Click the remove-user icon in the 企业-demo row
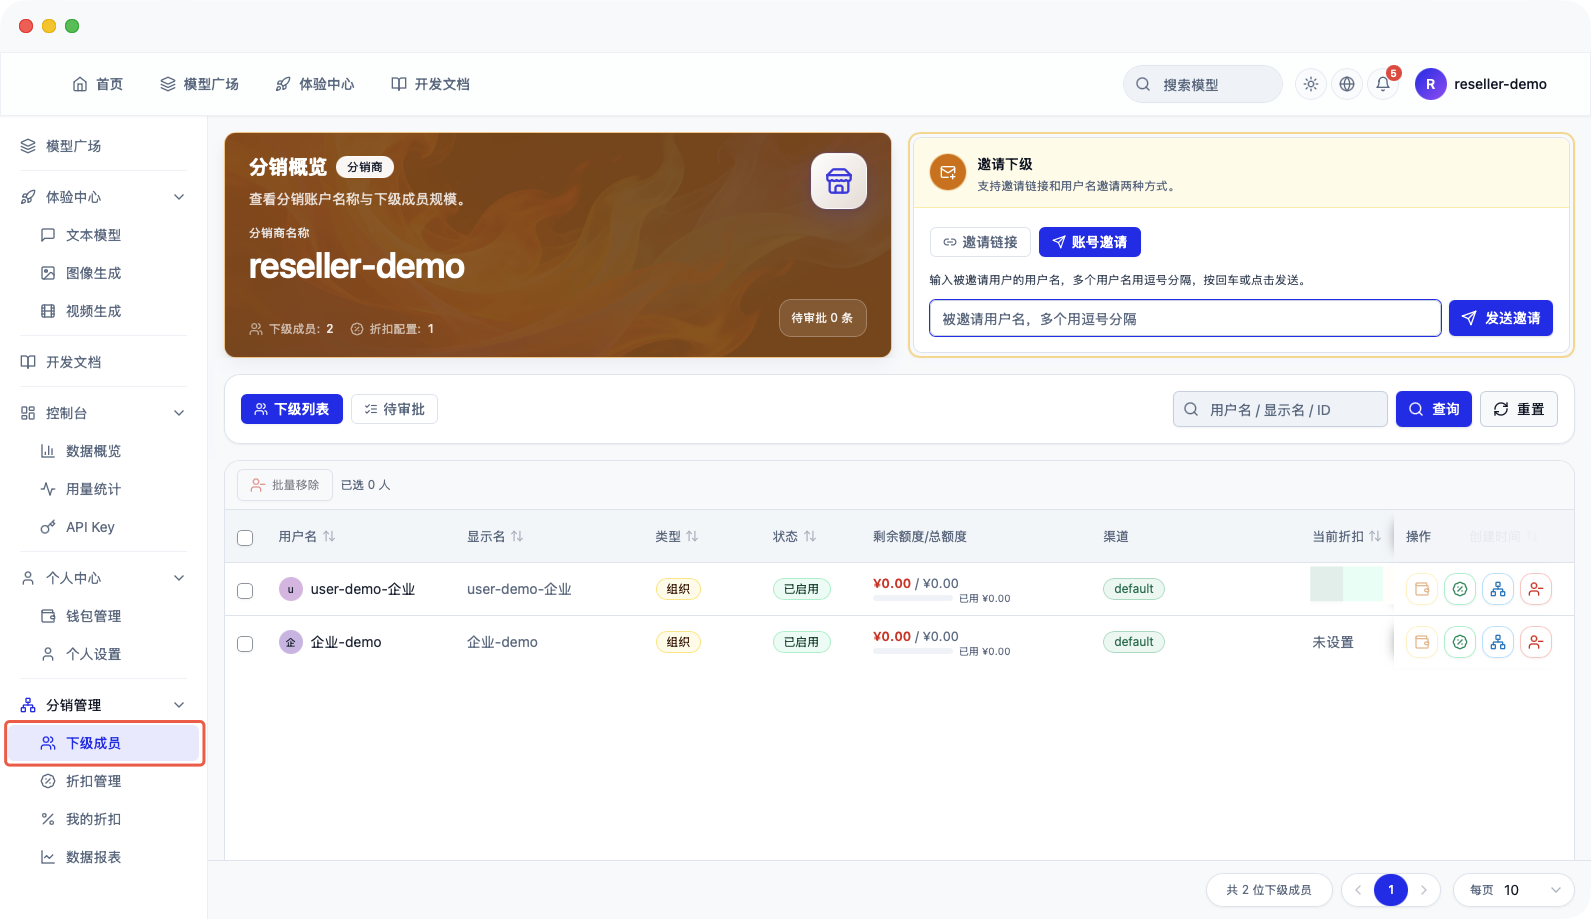The width and height of the screenshot is (1591, 919). [1536, 642]
